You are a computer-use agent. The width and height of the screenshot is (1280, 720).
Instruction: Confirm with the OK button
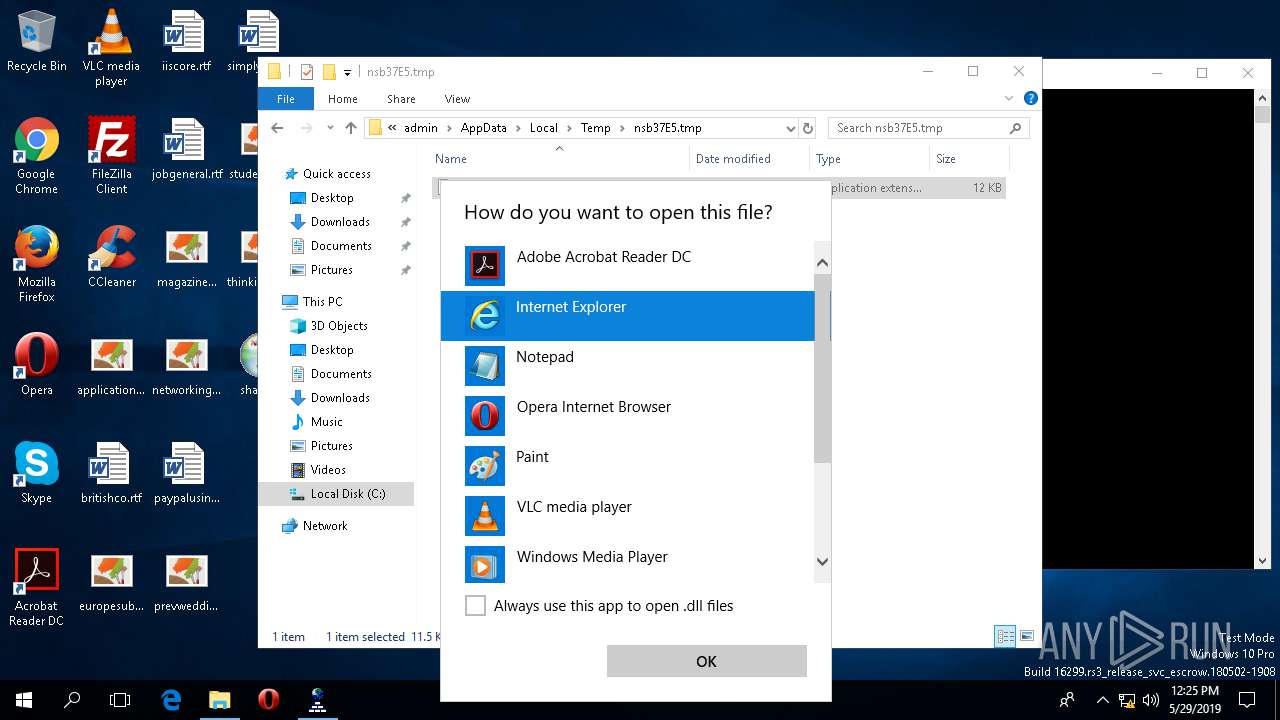point(706,661)
